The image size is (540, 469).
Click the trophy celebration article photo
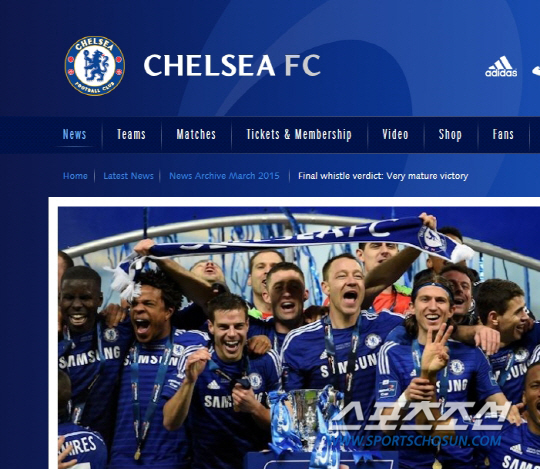(299, 338)
